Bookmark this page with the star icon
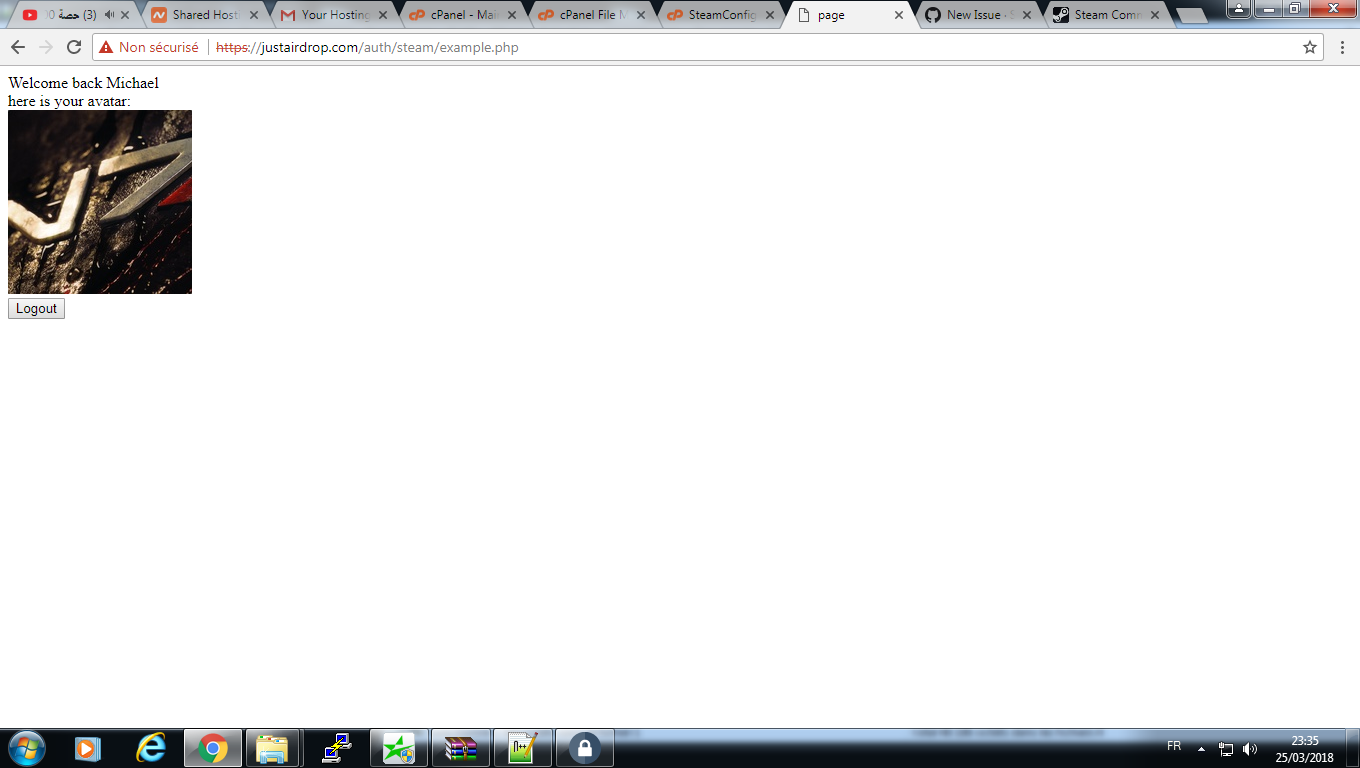This screenshot has height=768, width=1360. click(1309, 47)
